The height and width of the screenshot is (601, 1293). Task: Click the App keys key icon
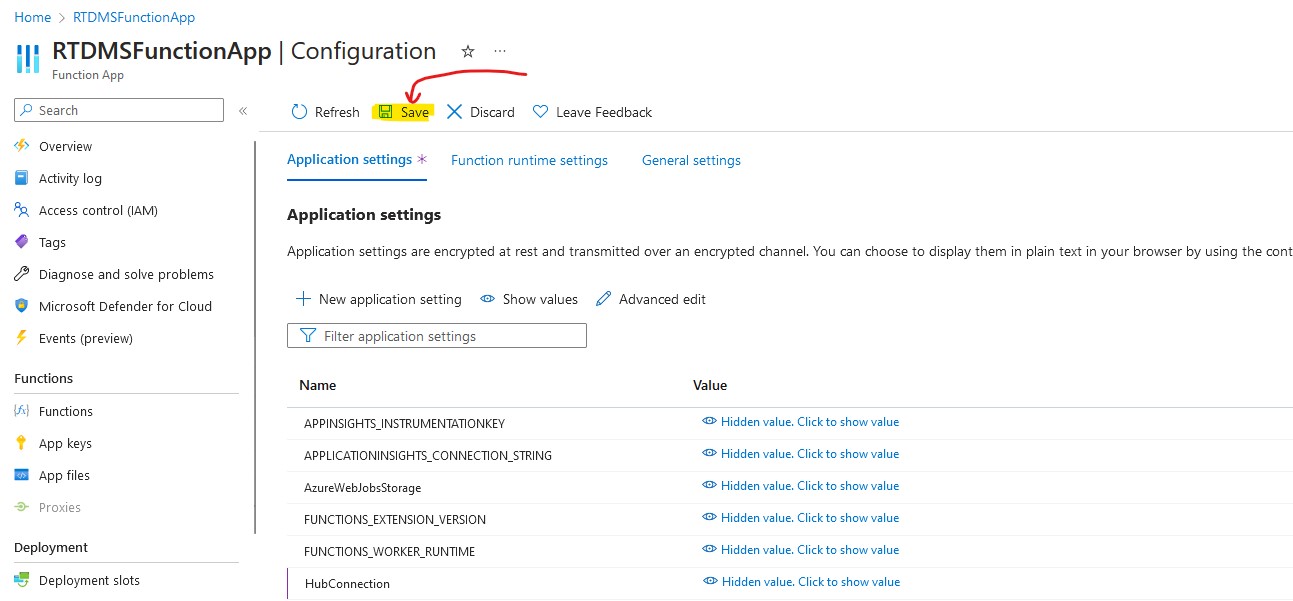click(x=22, y=443)
